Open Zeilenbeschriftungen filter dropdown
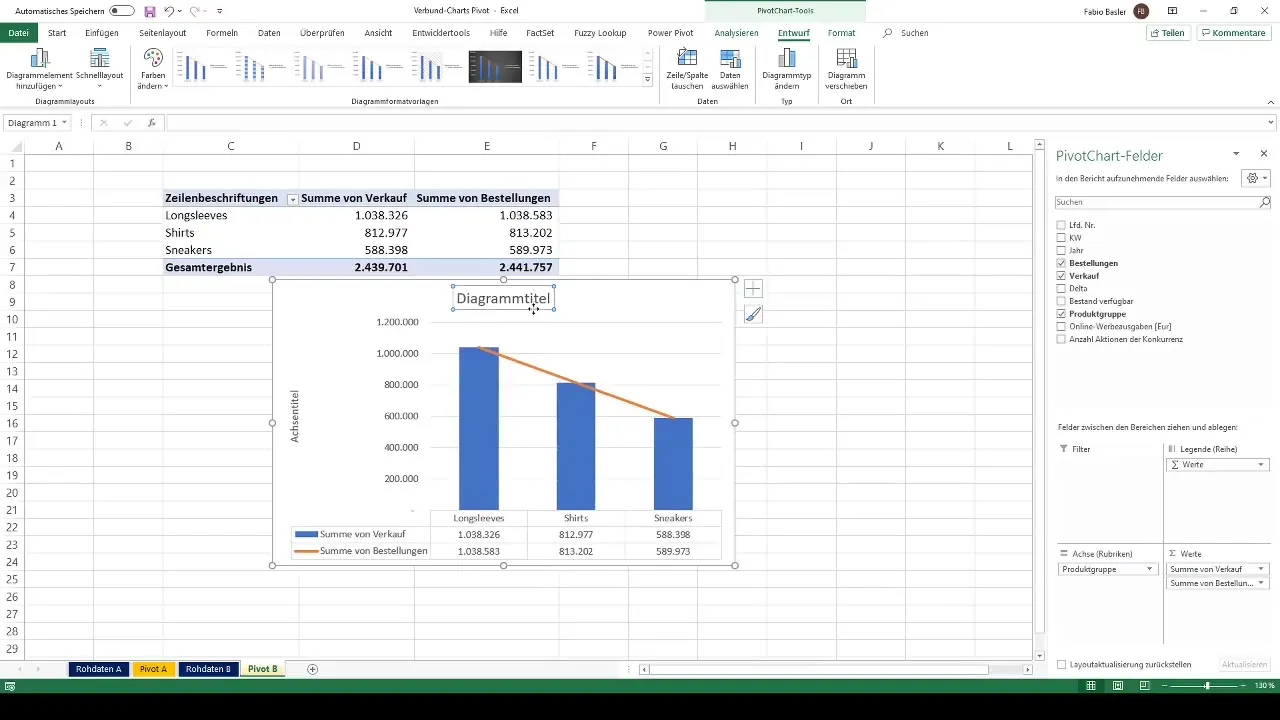The height and width of the screenshot is (720, 1280). [292, 199]
